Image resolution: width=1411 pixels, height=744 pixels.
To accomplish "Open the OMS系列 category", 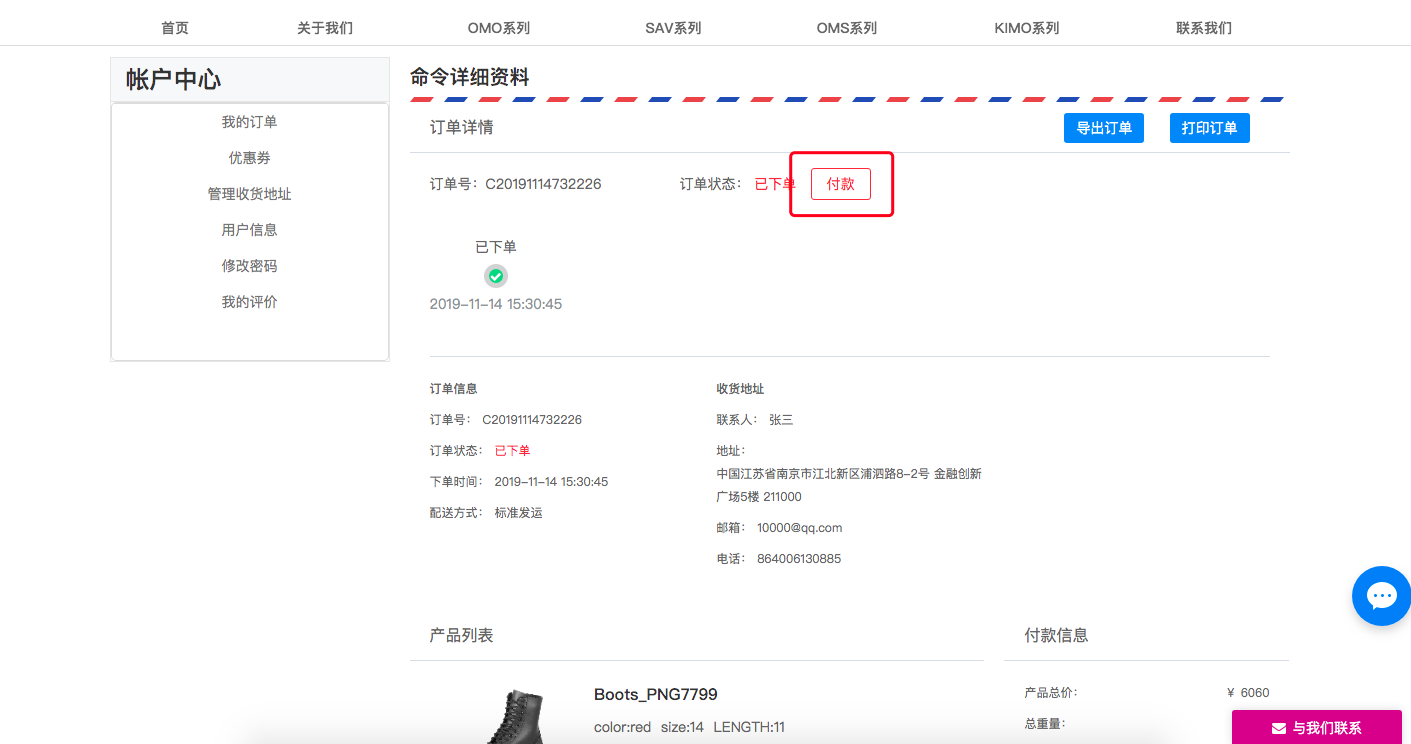I will click(846, 27).
